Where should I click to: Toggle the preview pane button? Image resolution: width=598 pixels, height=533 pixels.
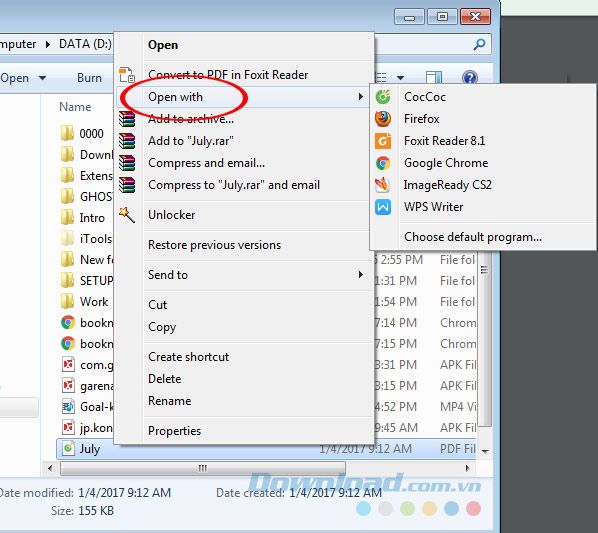(434, 78)
